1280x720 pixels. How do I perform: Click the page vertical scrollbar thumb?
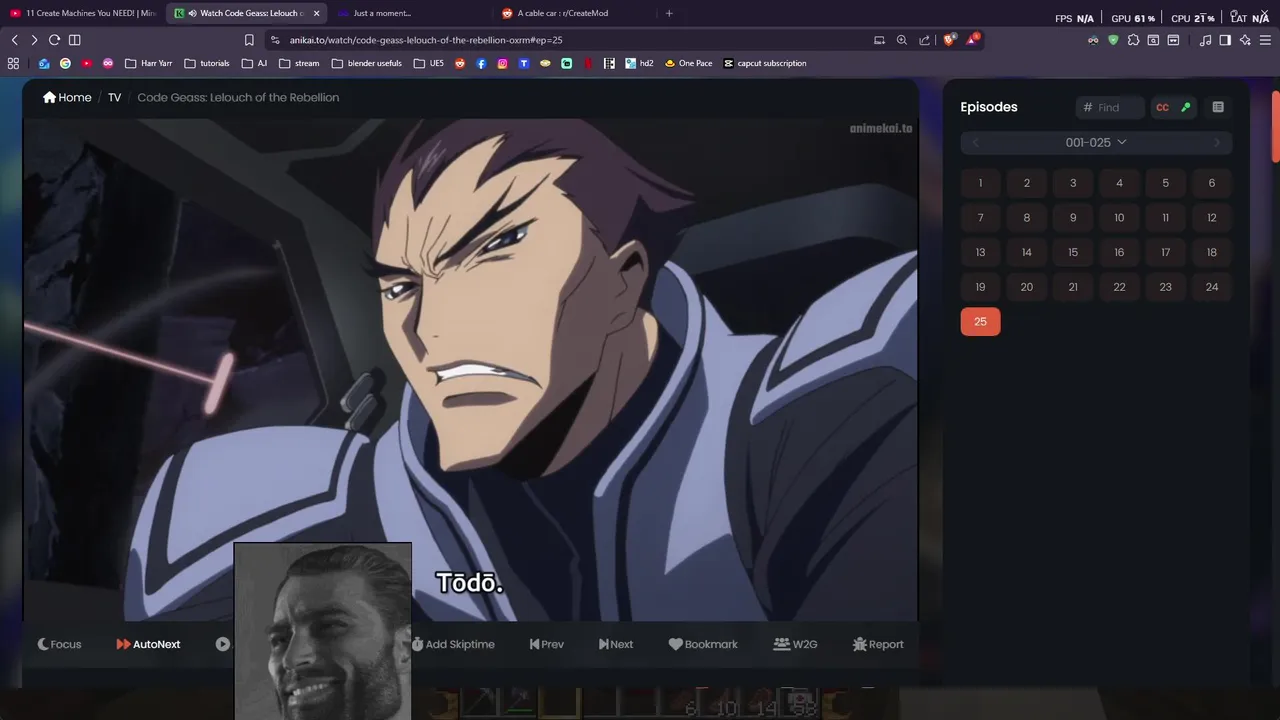coord(1275,125)
